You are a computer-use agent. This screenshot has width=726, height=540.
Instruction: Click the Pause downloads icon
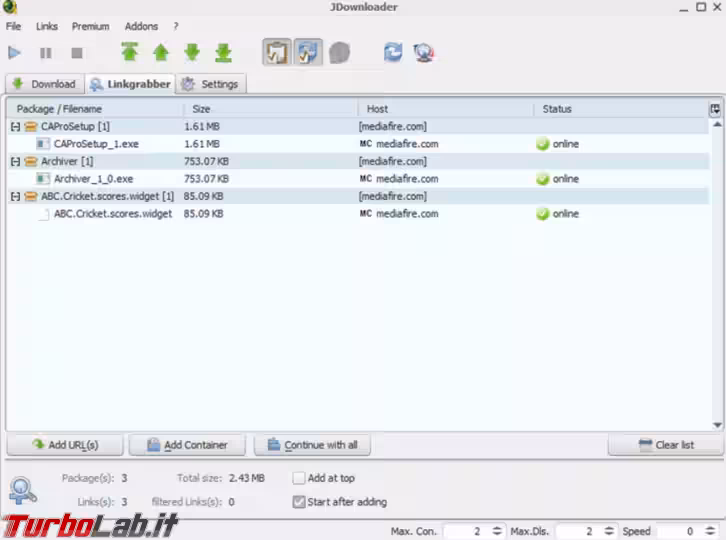pyautogui.click(x=46, y=53)
